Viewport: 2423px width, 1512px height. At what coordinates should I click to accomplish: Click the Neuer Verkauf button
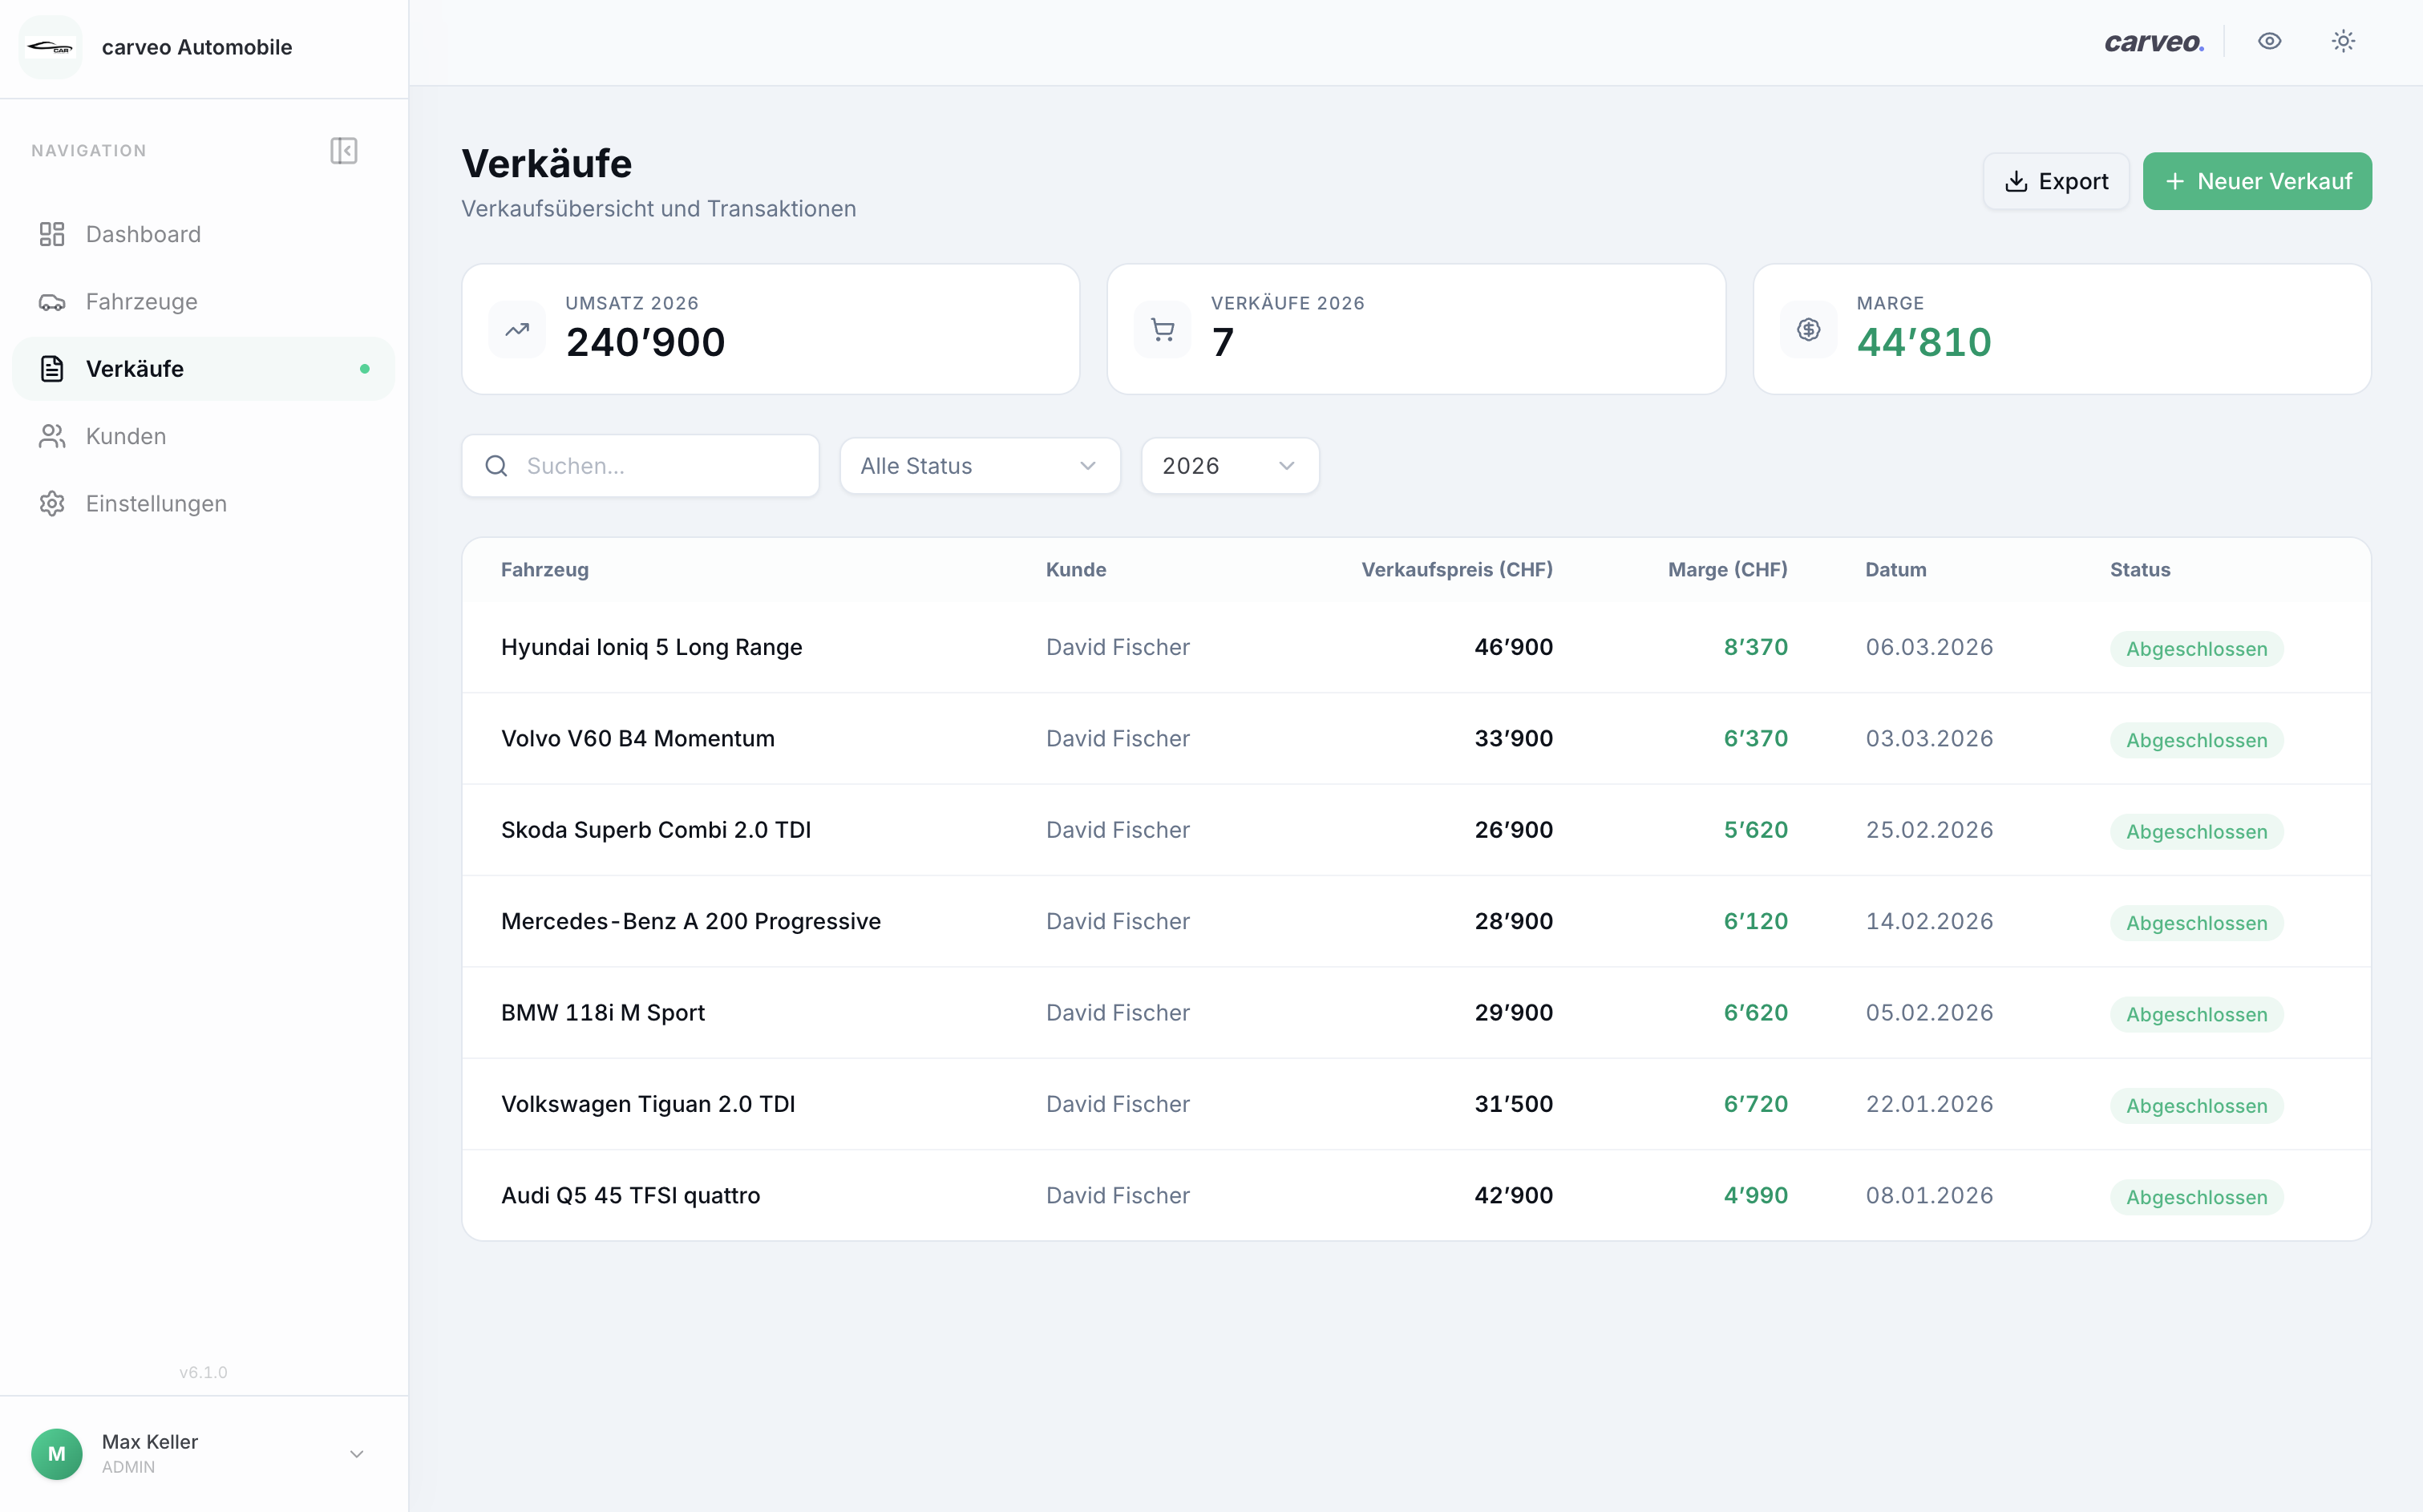pyautogui.click(x=2257, y=181)
